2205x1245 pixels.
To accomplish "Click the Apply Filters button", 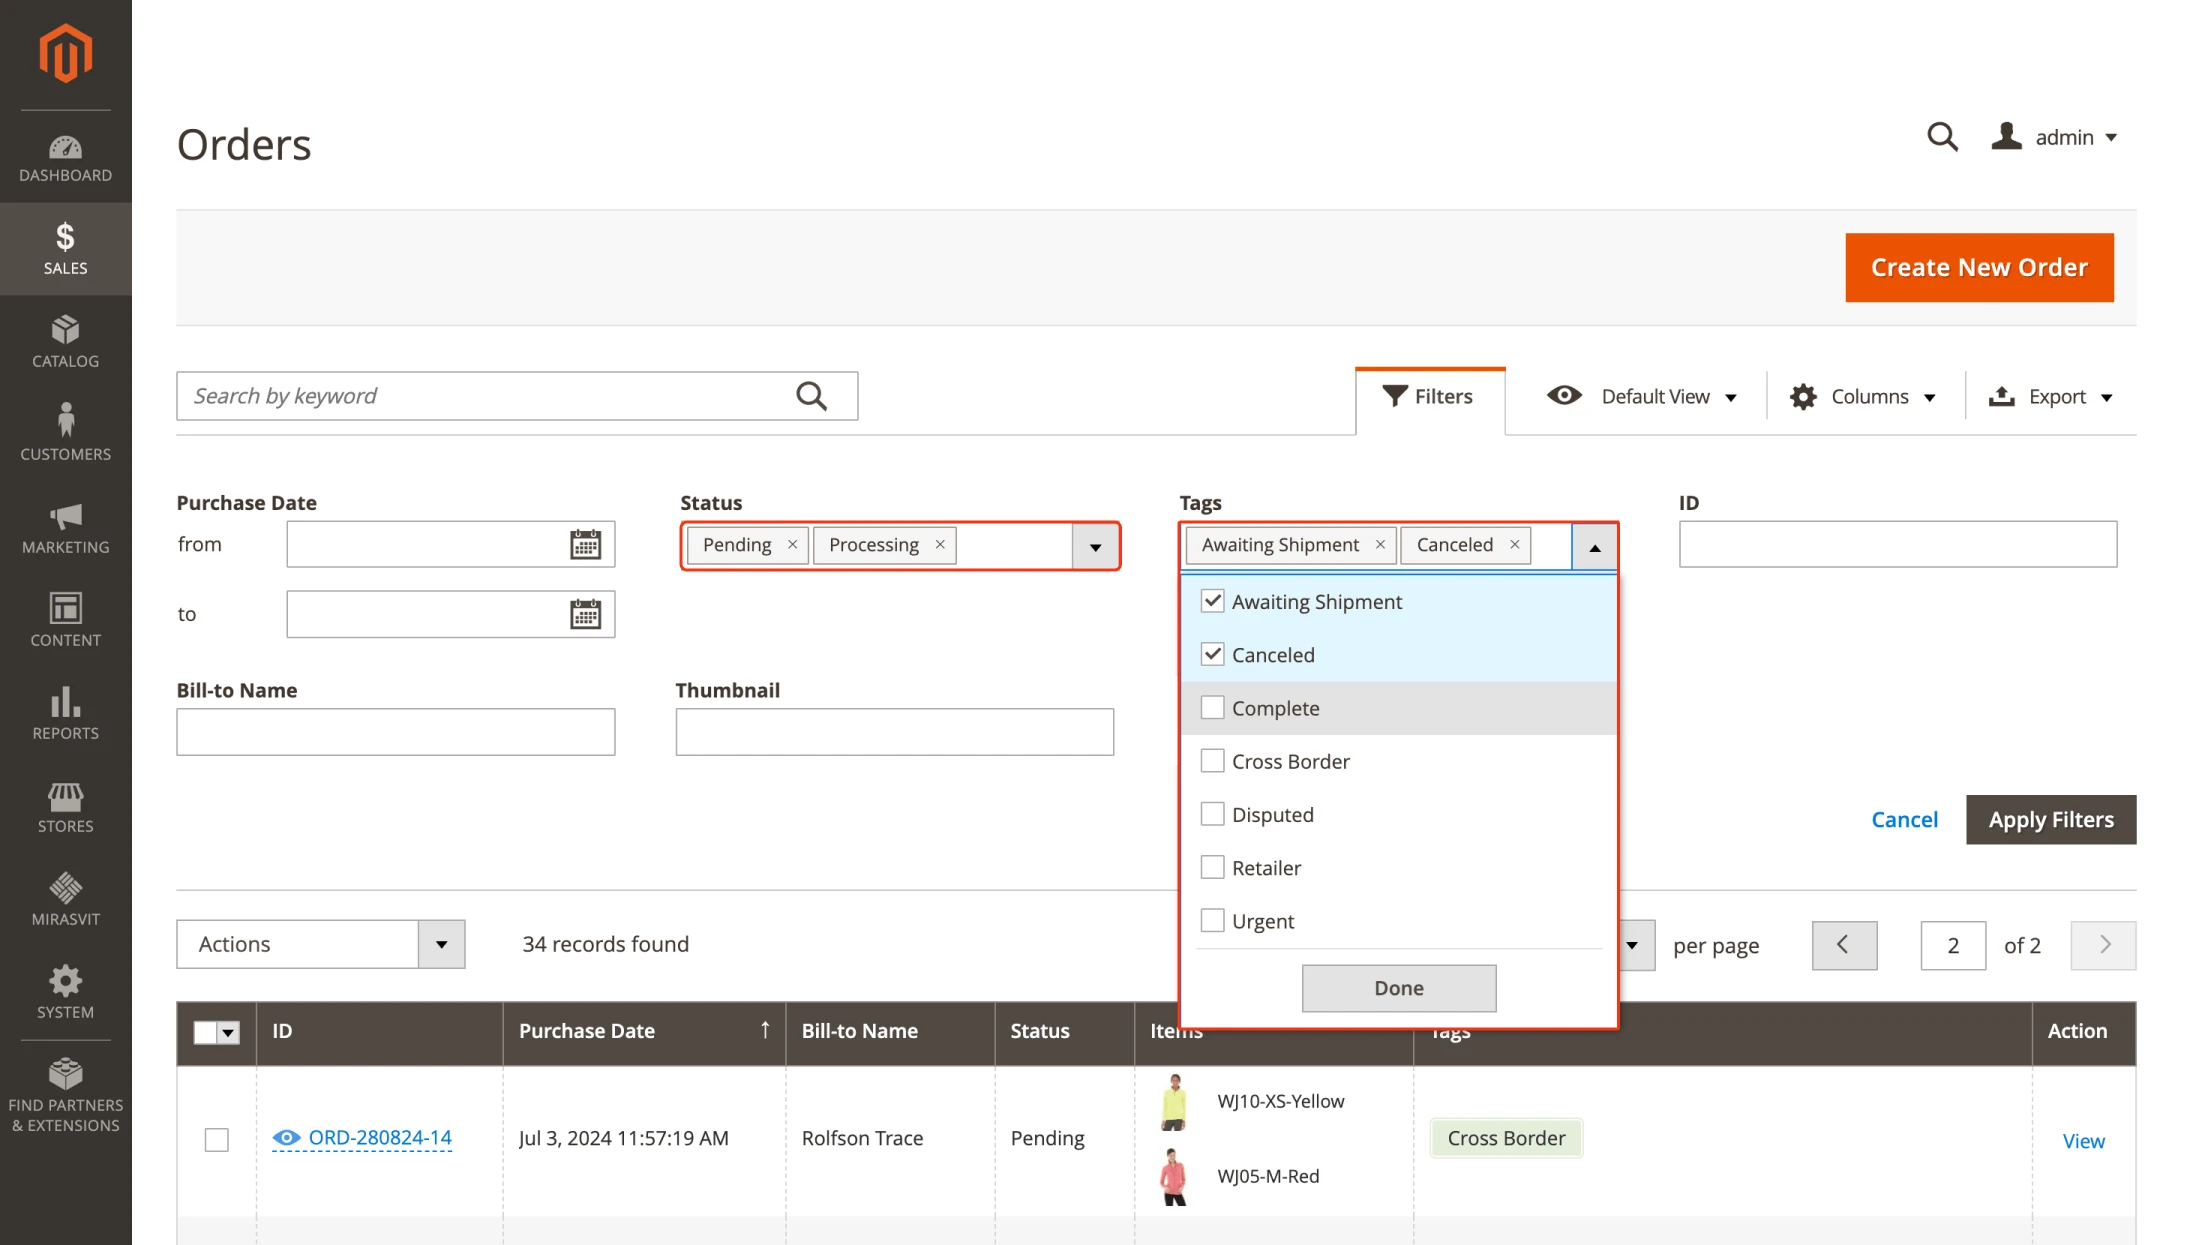I will click(x=2051, y=819).
